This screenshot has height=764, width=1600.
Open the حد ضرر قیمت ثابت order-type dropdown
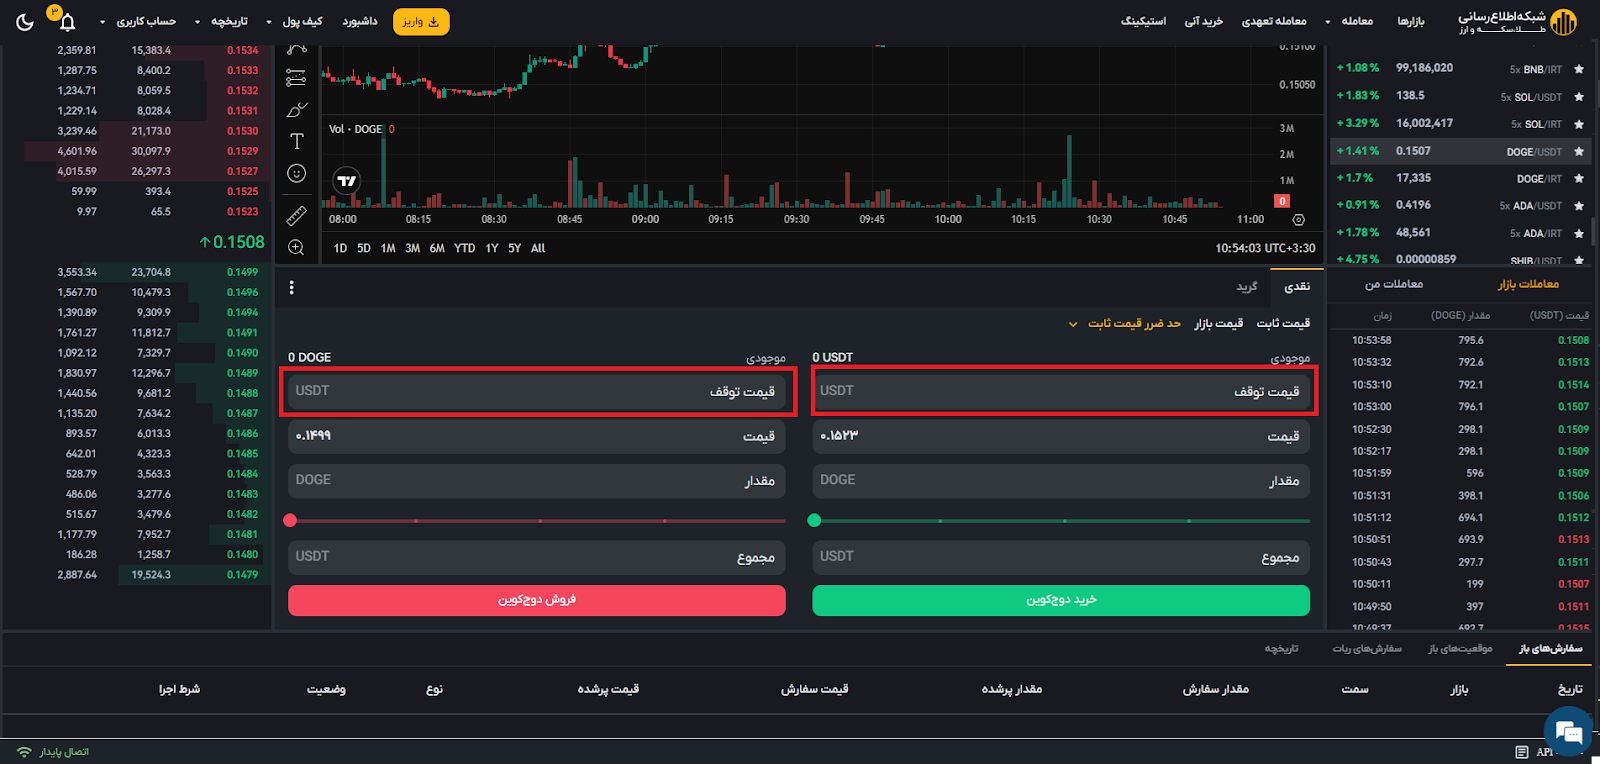1125,324
